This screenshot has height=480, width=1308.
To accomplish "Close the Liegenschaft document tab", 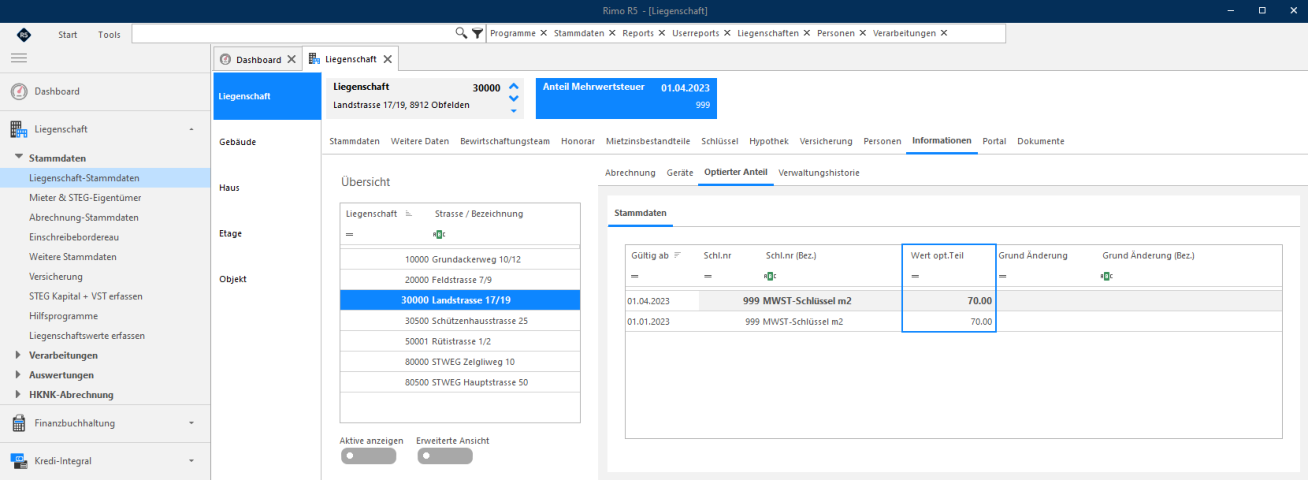I will coord(387,59).
